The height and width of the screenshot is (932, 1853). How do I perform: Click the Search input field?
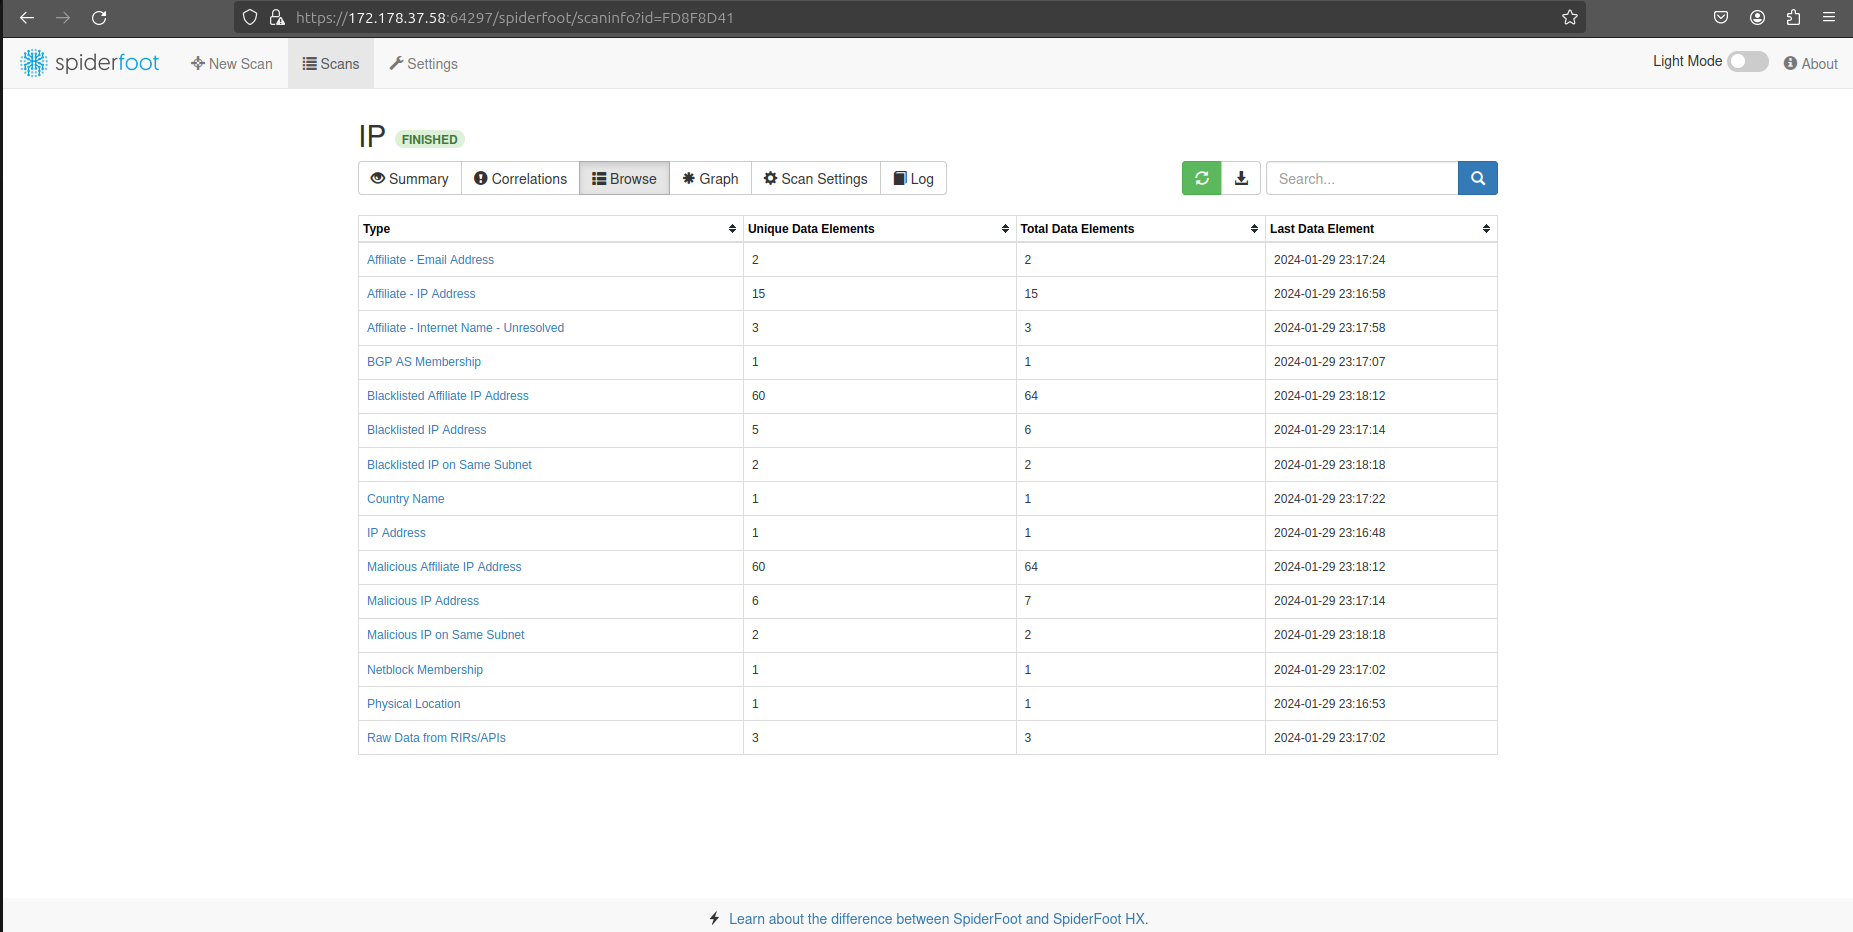point(1362,178)
